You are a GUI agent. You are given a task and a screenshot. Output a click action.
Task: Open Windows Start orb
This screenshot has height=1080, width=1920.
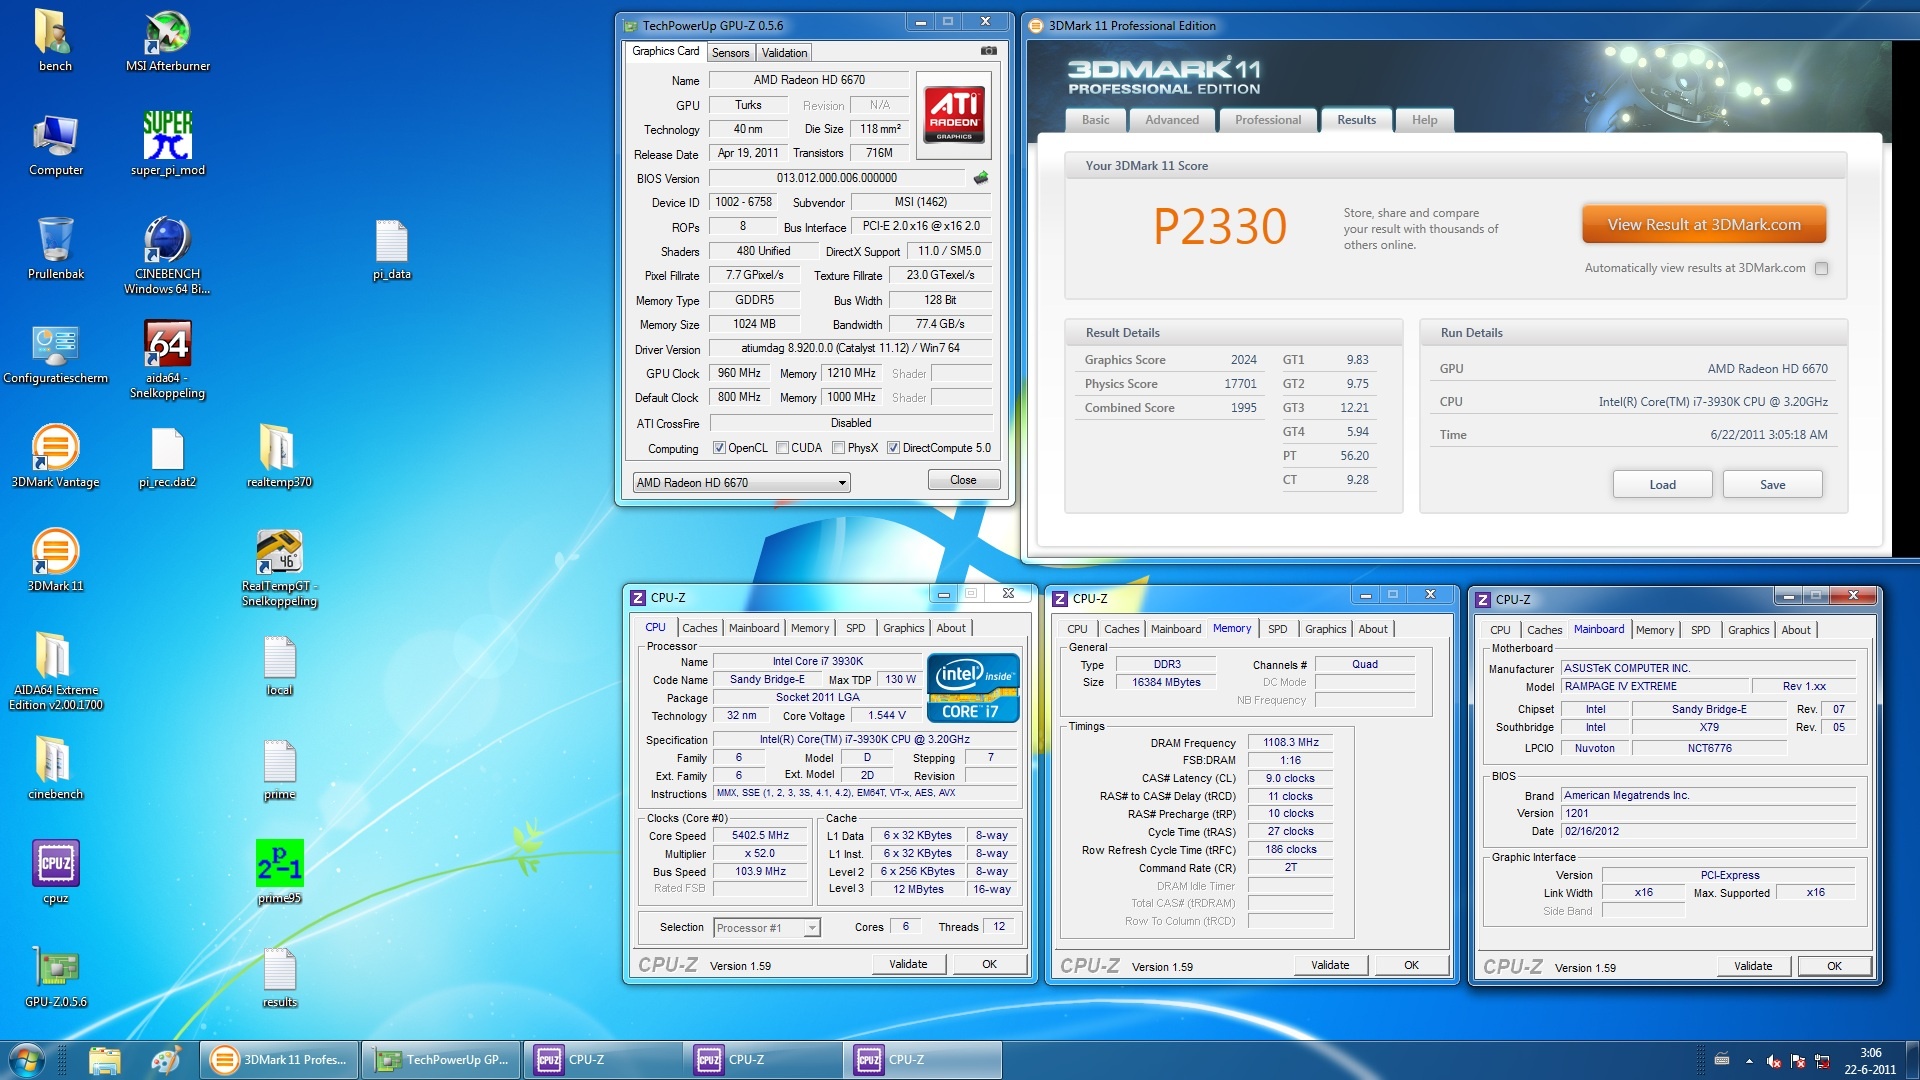coord(27,1060)
